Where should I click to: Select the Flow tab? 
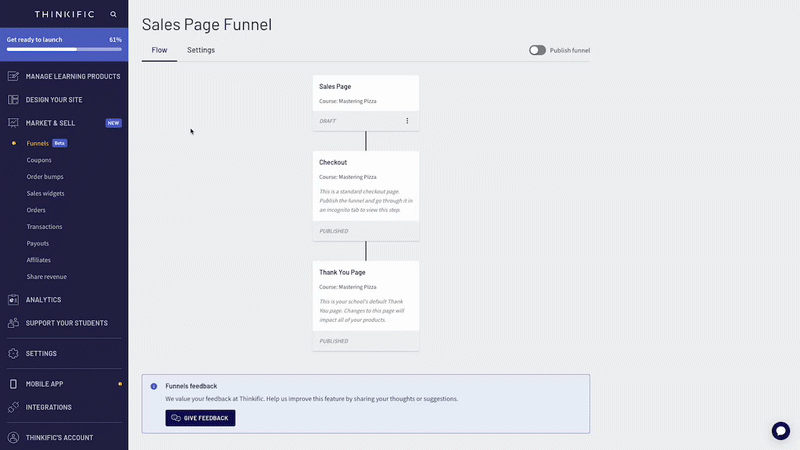[x=159, y=50]
